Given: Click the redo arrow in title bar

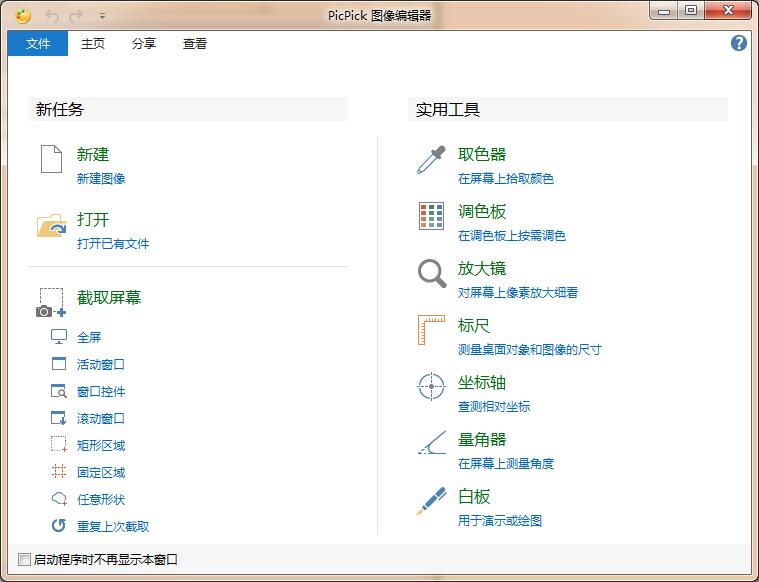Looking at the screenshot, I should pos(76,16).
